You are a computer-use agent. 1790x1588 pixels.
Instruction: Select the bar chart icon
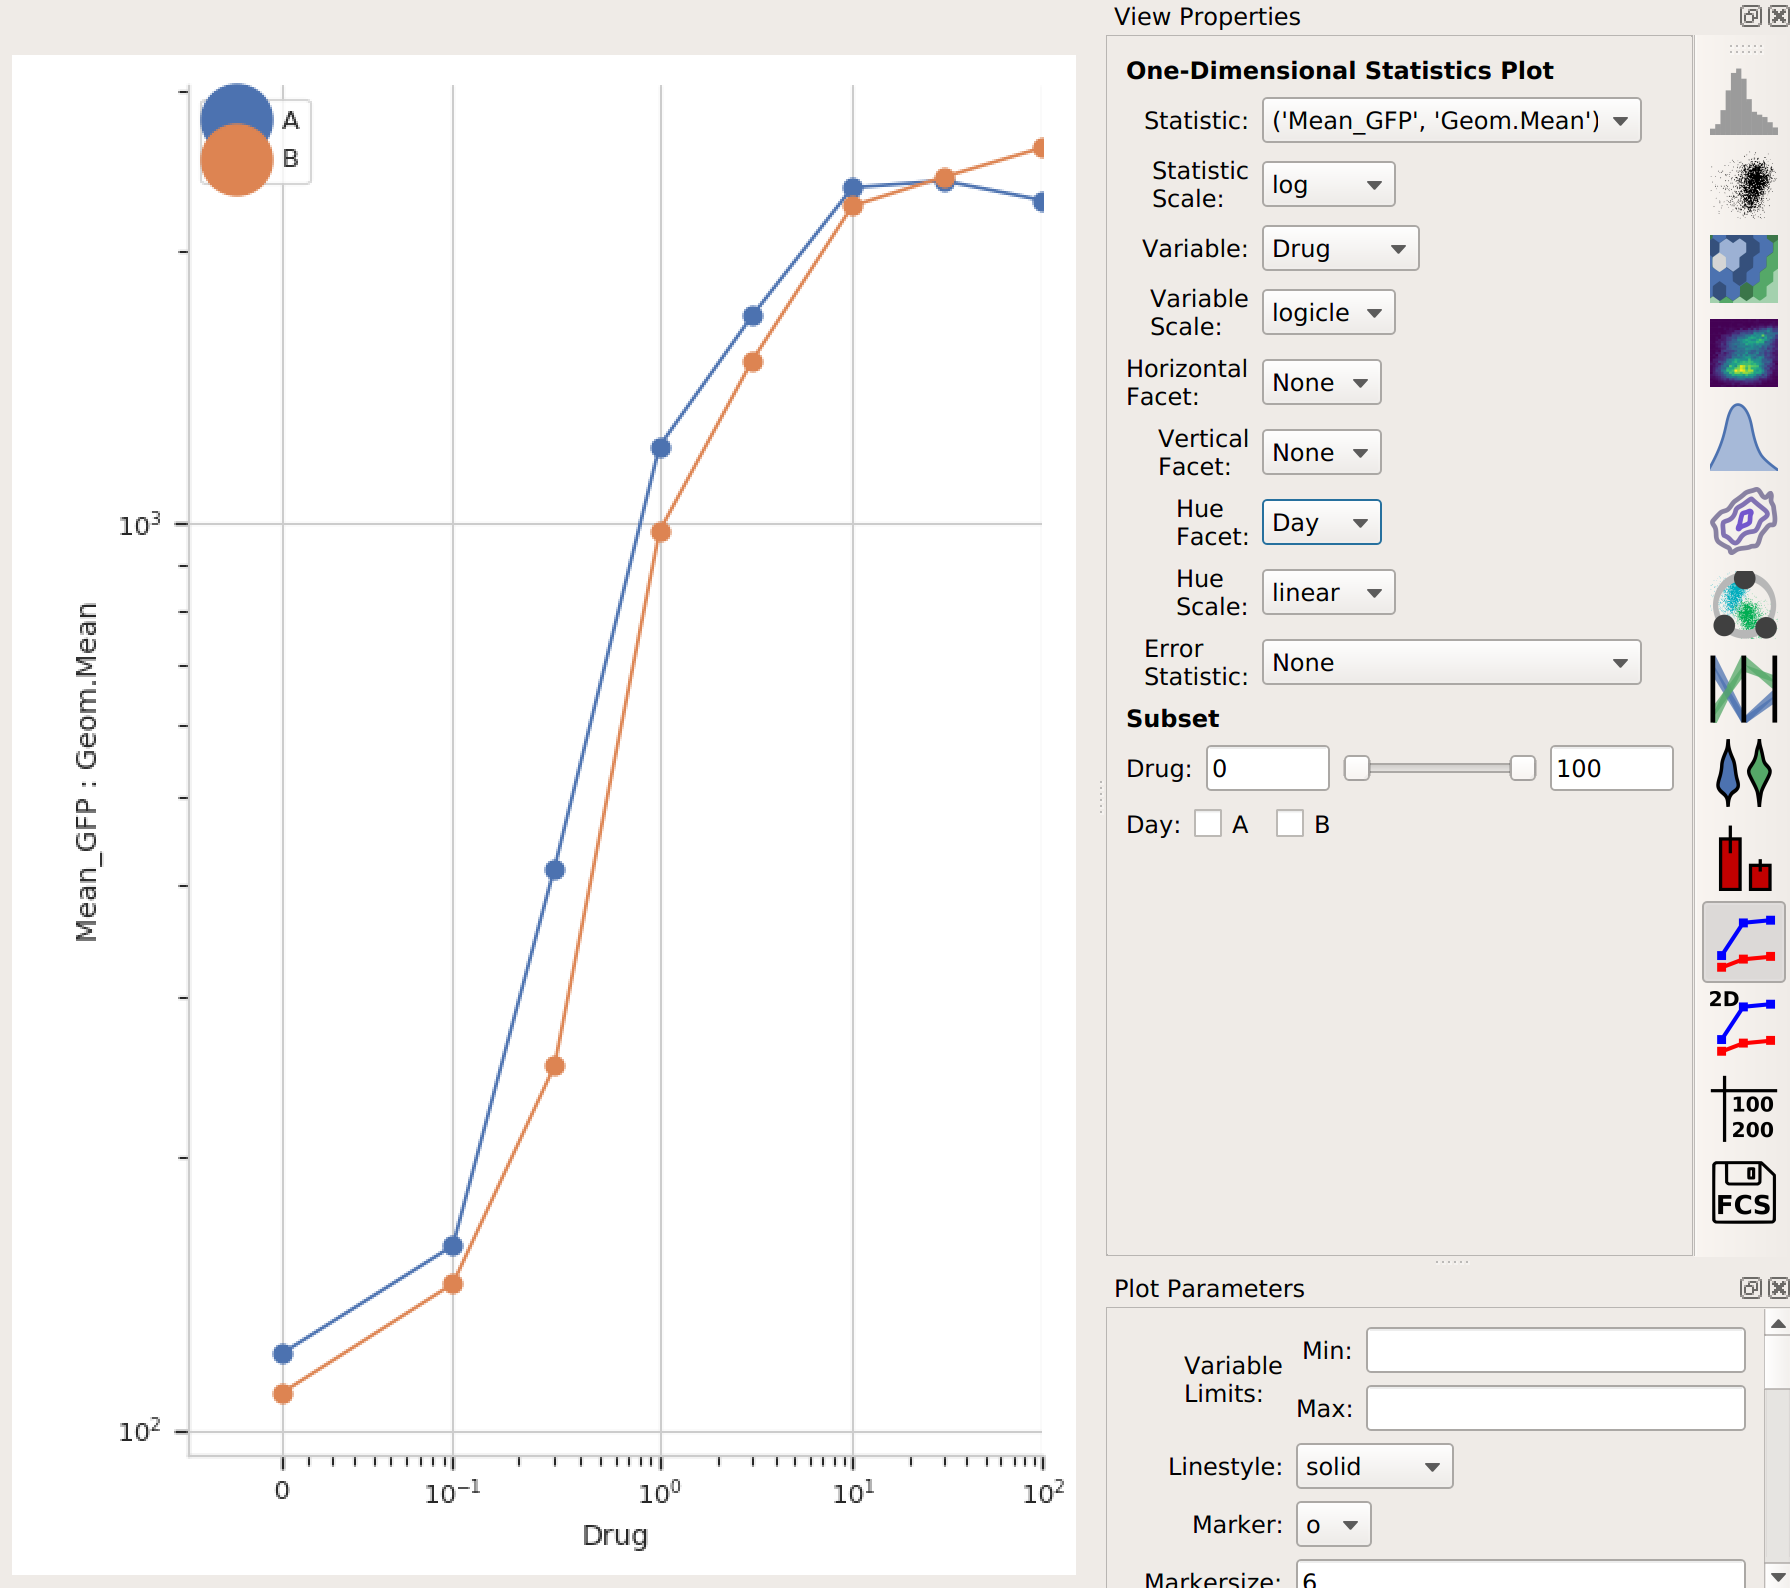pos(1743,857)
